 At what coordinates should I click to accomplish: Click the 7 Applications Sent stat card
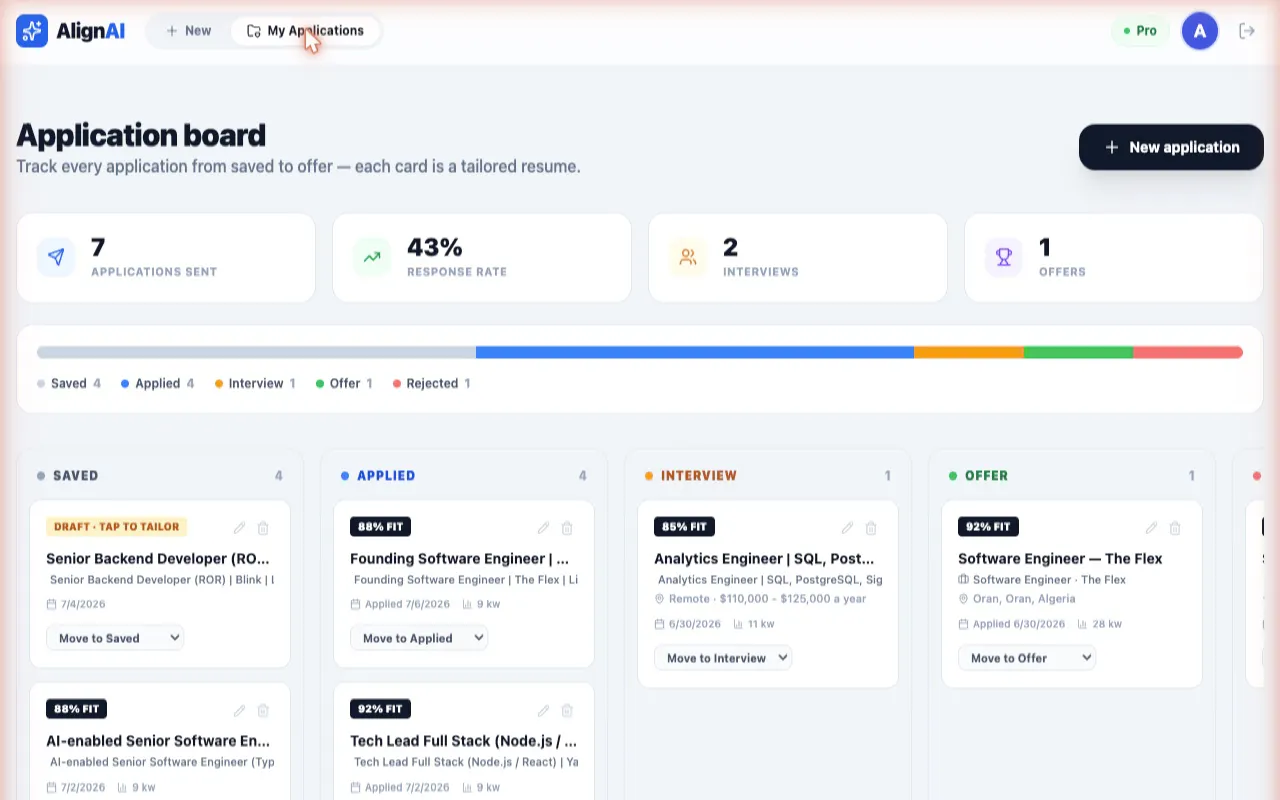click(166, 257)
